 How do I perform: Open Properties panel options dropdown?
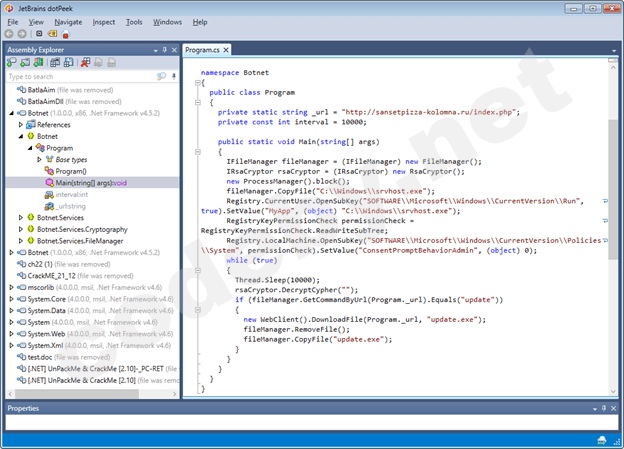pyautogui.click(x=595, y=408)
